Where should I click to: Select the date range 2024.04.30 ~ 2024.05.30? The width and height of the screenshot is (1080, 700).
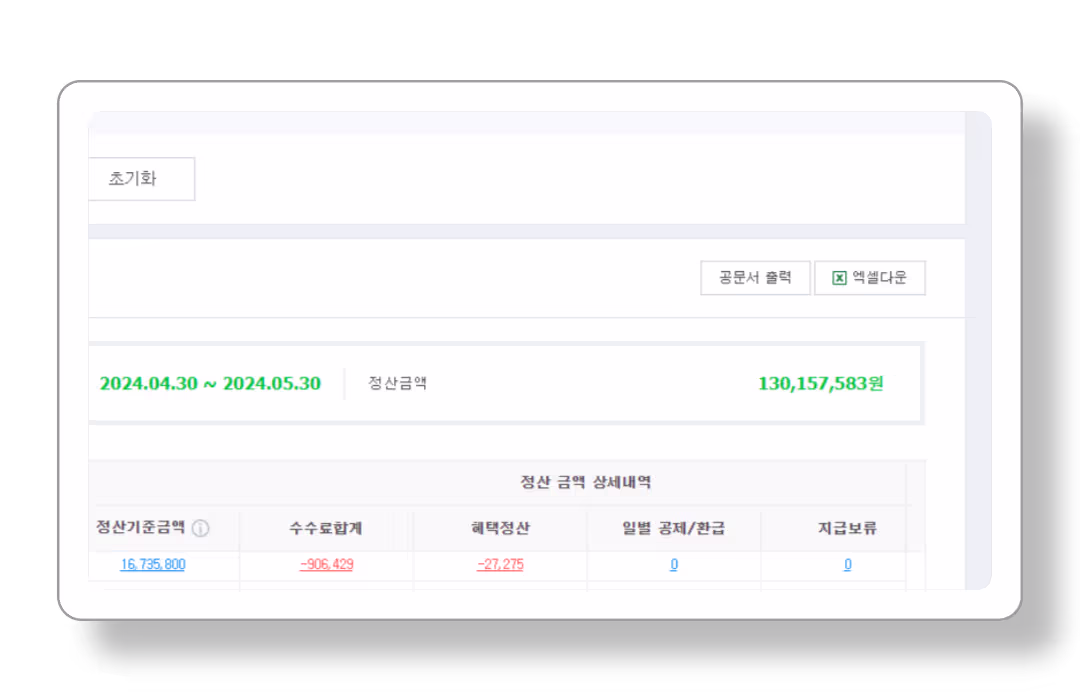pos(211,383)
